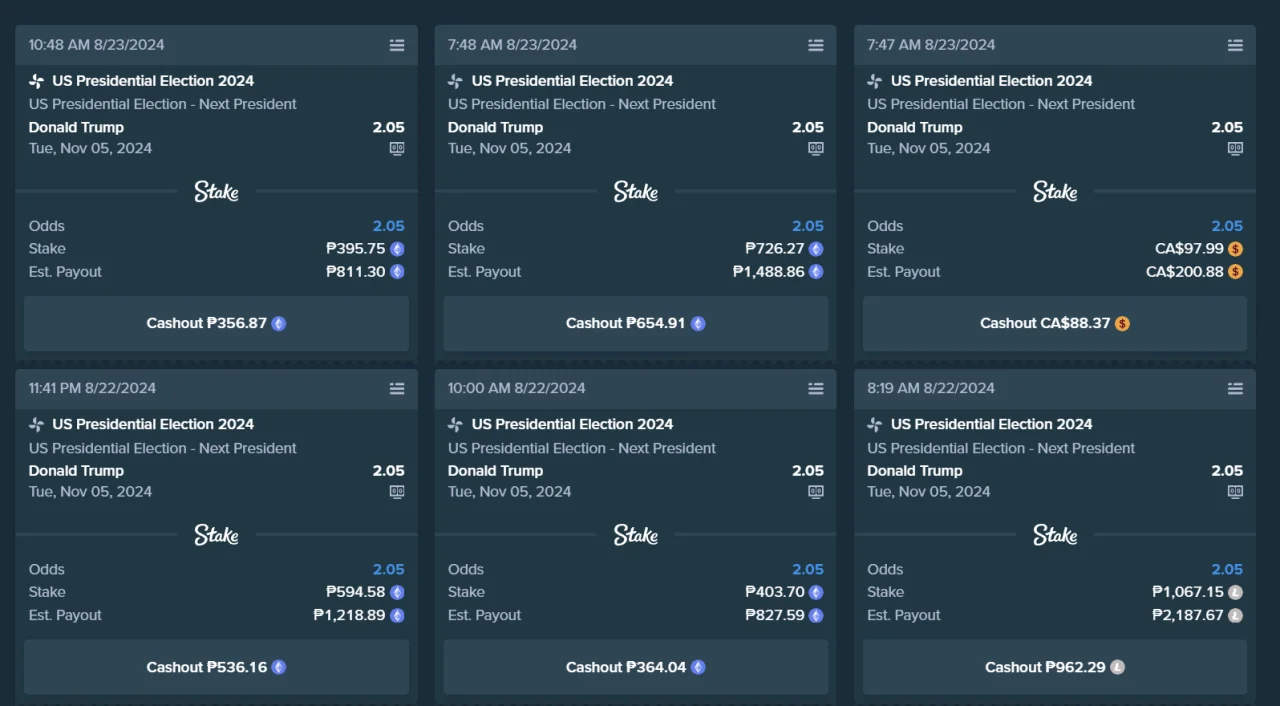Click the politics icon on the 10:48 AM bet
The image size is (1280, 706).
point(37,81)
